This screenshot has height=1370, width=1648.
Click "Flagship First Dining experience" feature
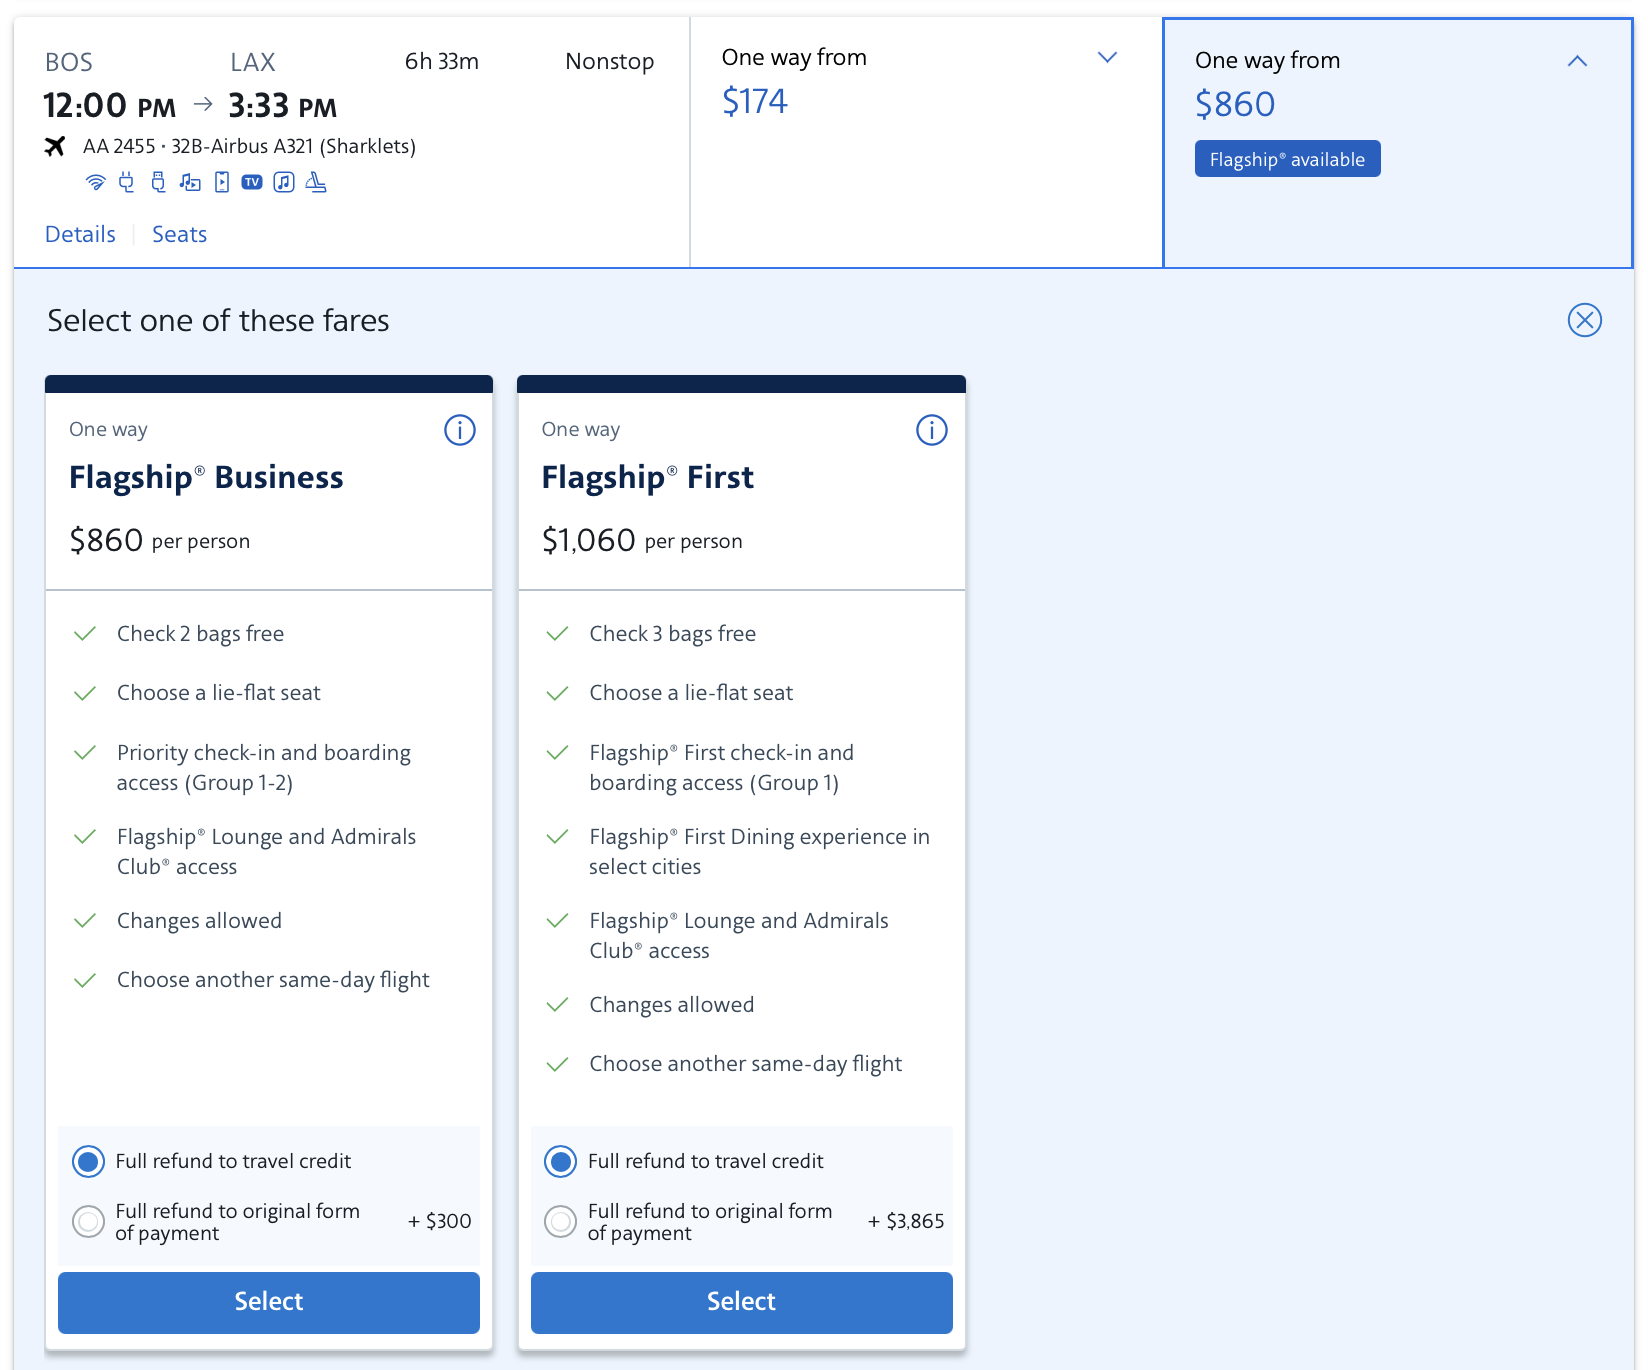pos(760,851)
